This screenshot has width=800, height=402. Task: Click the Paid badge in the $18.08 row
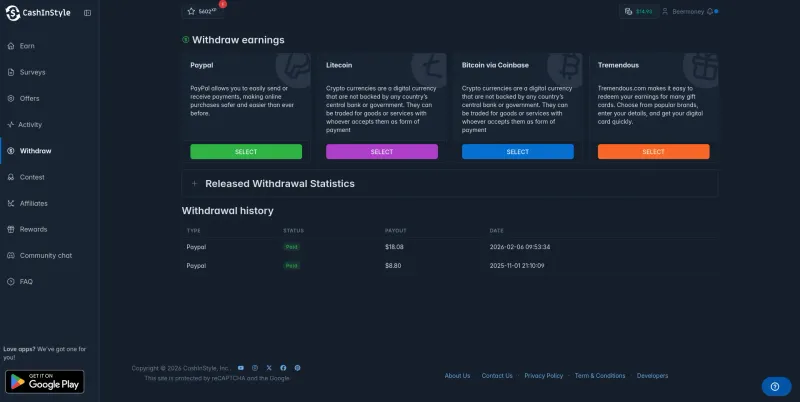[x=291, y=247]
